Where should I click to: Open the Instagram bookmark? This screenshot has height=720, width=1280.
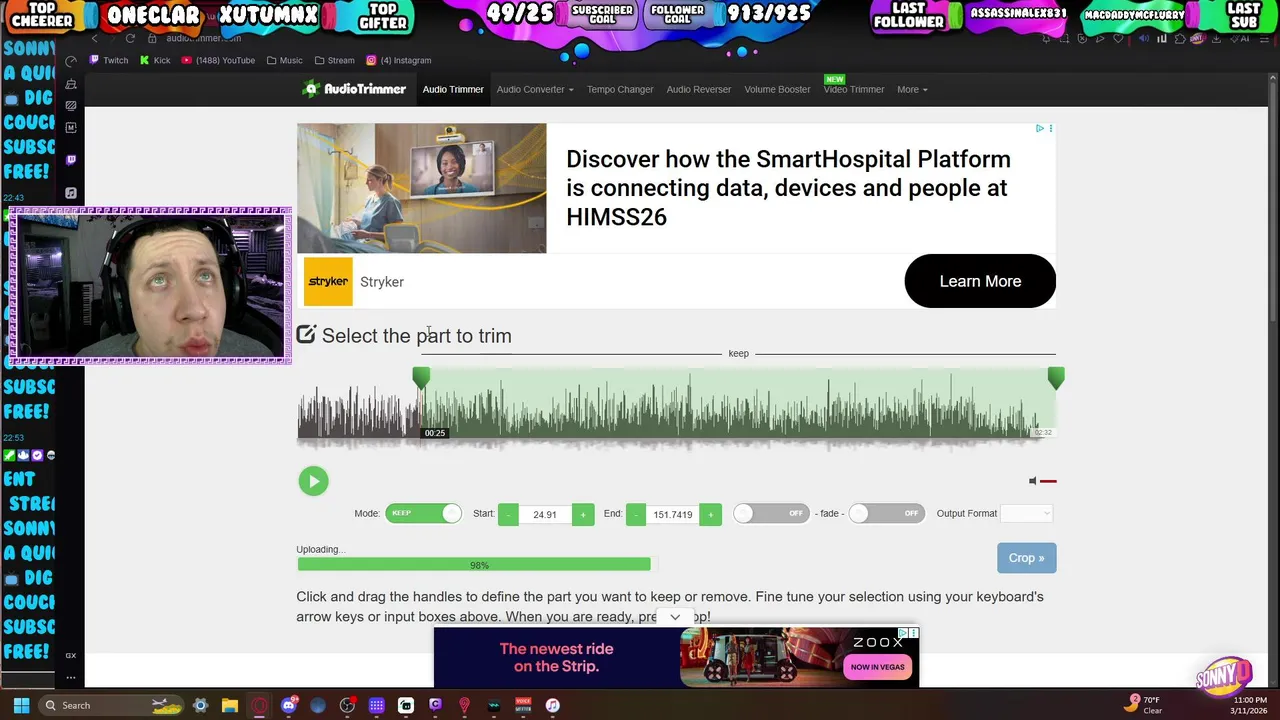[x=399, y=60]
